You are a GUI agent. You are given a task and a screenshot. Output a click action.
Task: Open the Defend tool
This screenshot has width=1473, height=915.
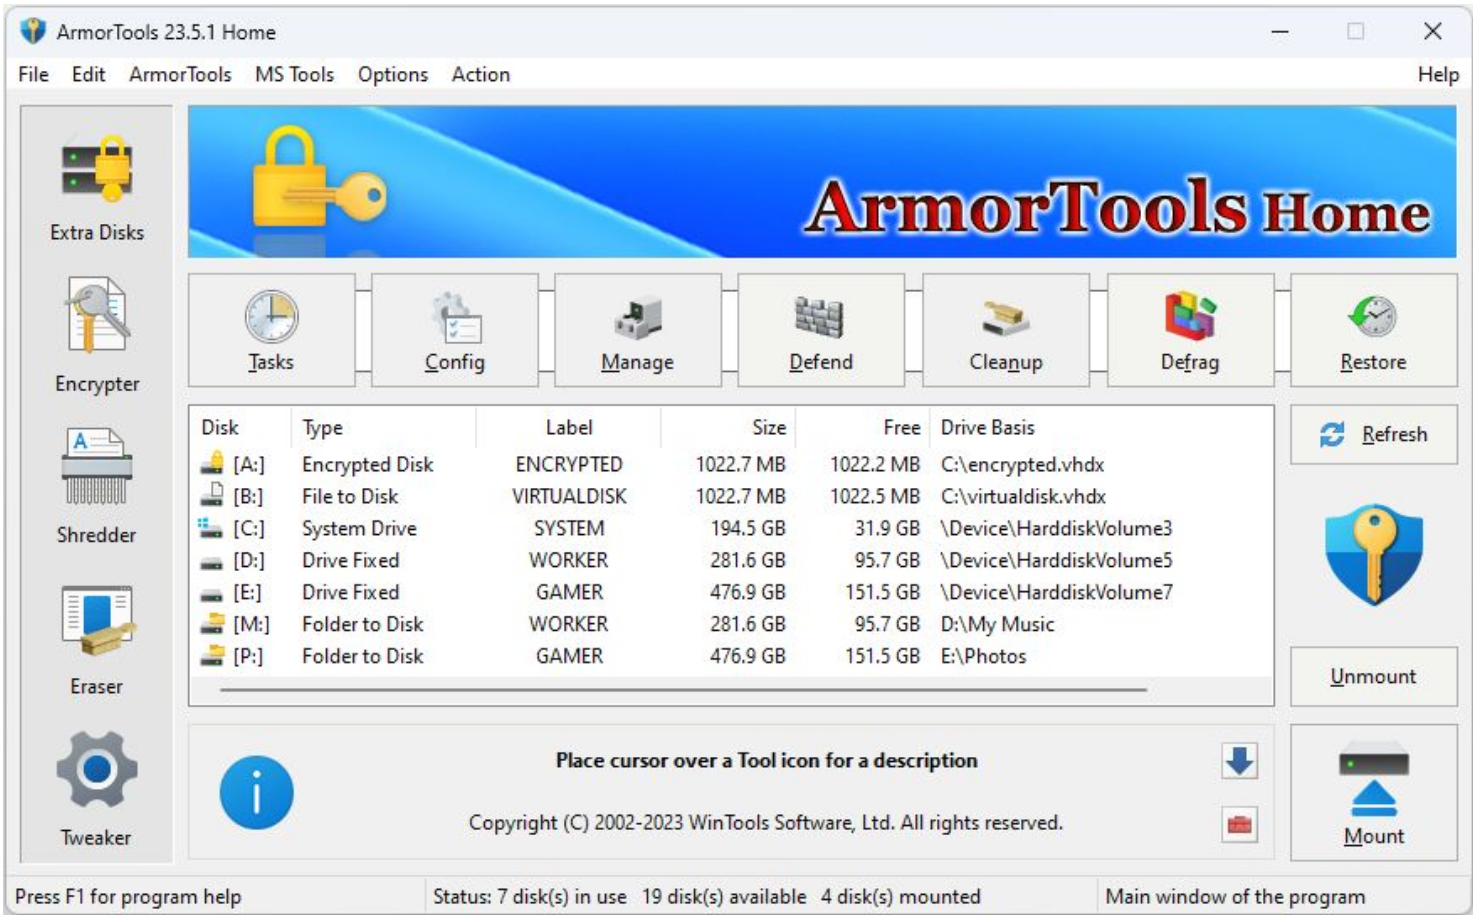[820, 330]
